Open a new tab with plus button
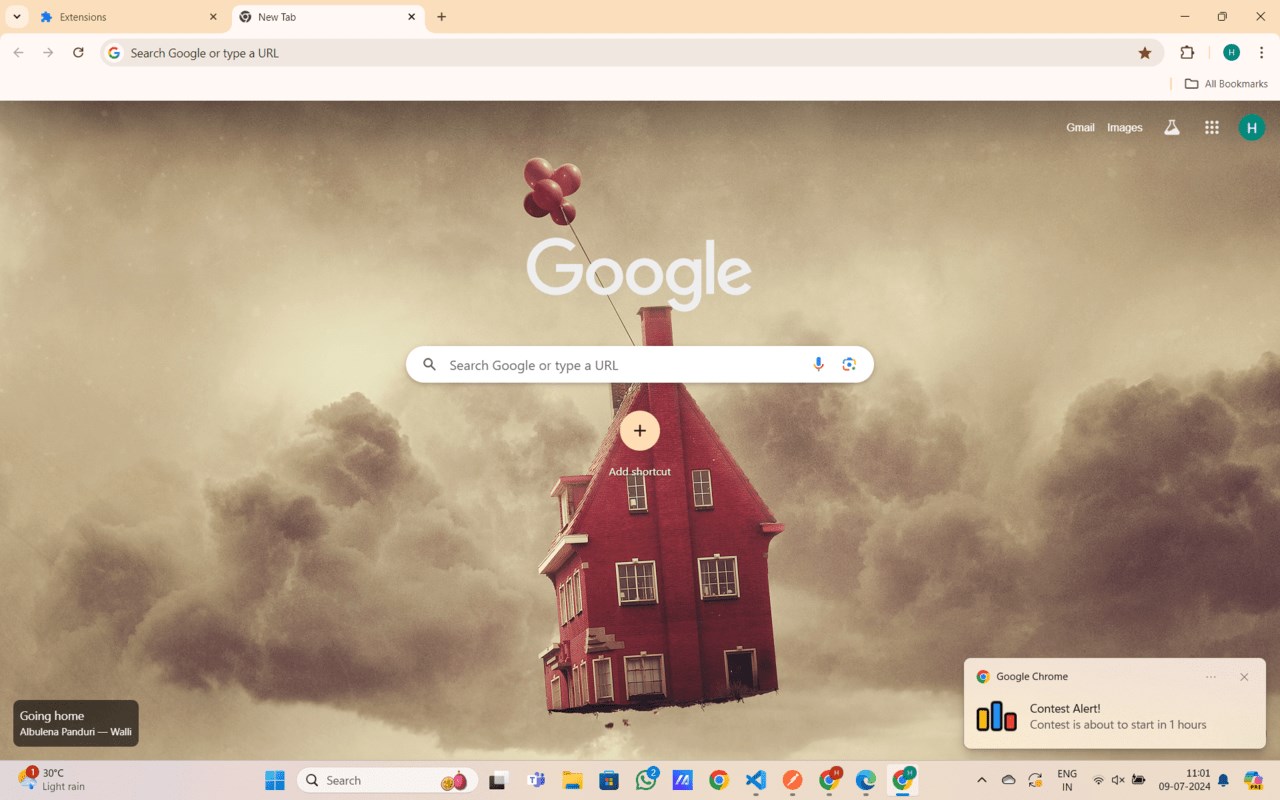Viewport: 1280px width, 800px height. (x=442, y=17)
